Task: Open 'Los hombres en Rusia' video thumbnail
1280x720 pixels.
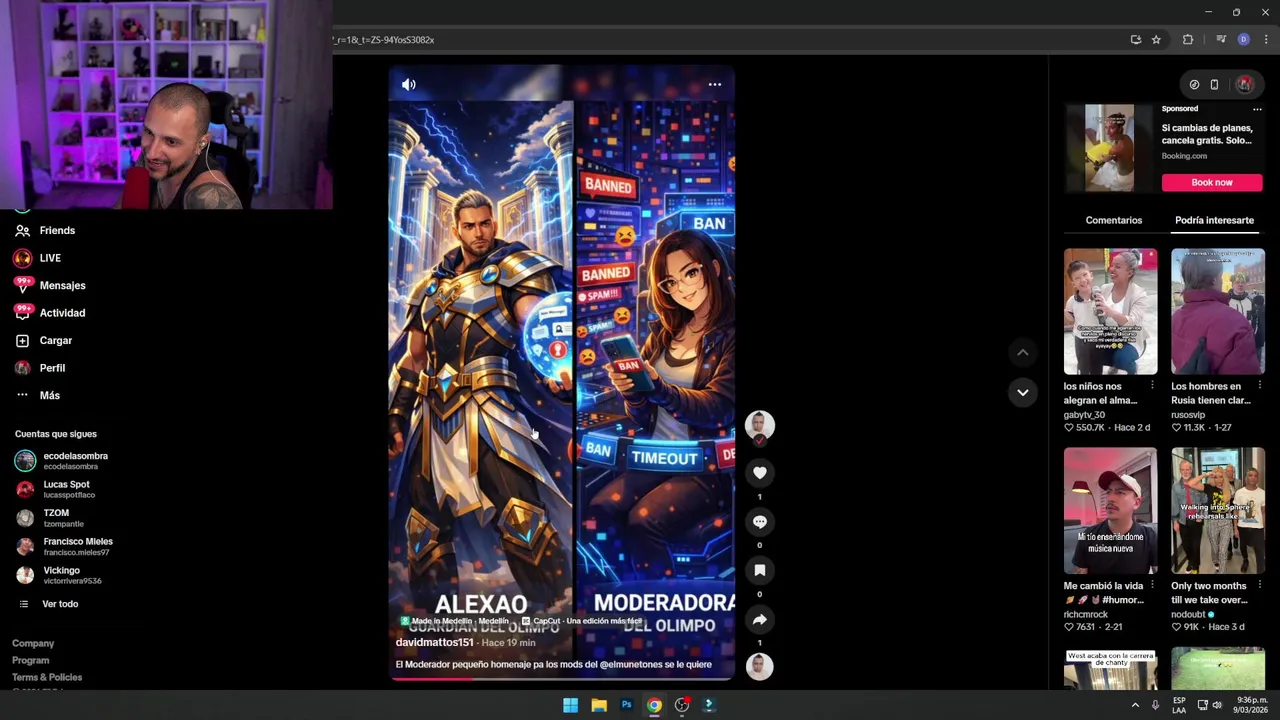Action: 1217,312
